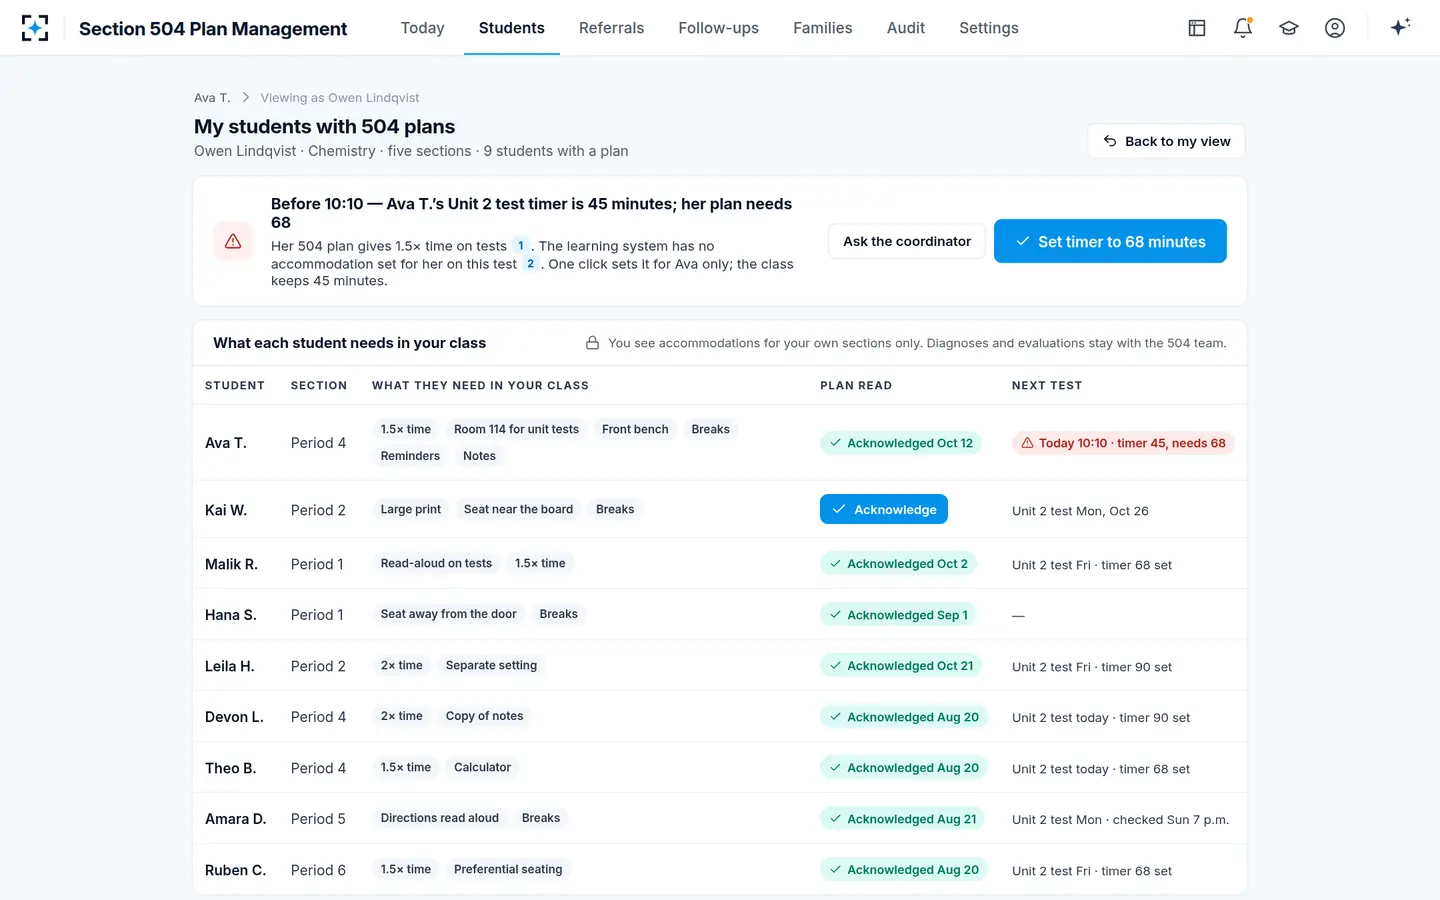Click the lock icon beside the privacy note

pyautogui.click(x=592, y=343)
